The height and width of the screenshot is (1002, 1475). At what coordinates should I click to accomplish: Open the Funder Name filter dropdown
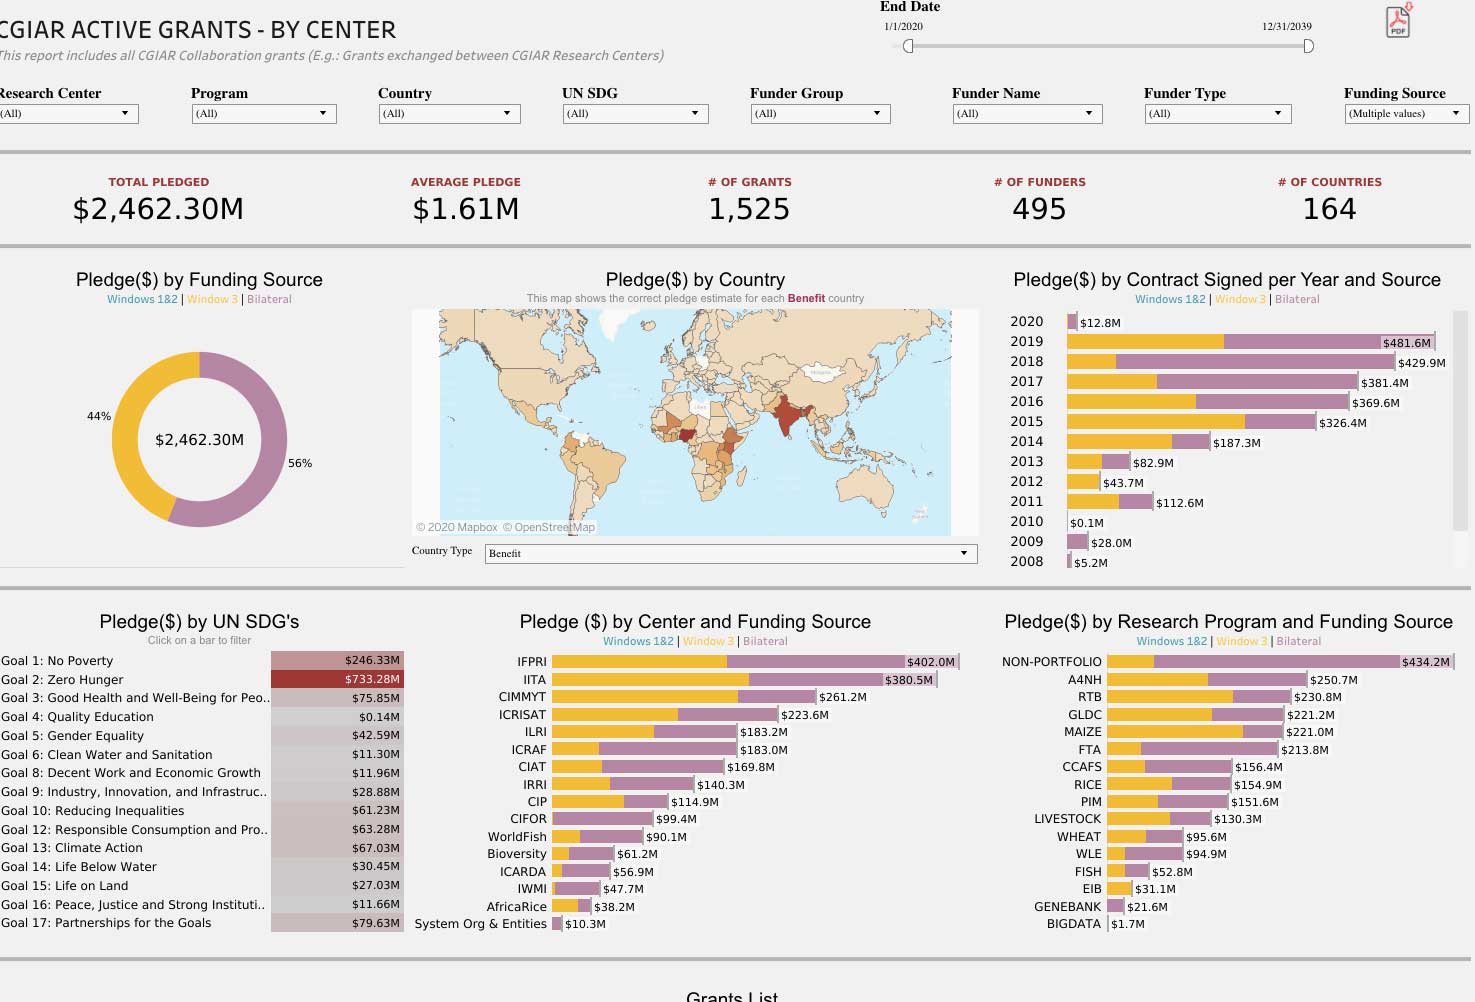click(1090, 113)
